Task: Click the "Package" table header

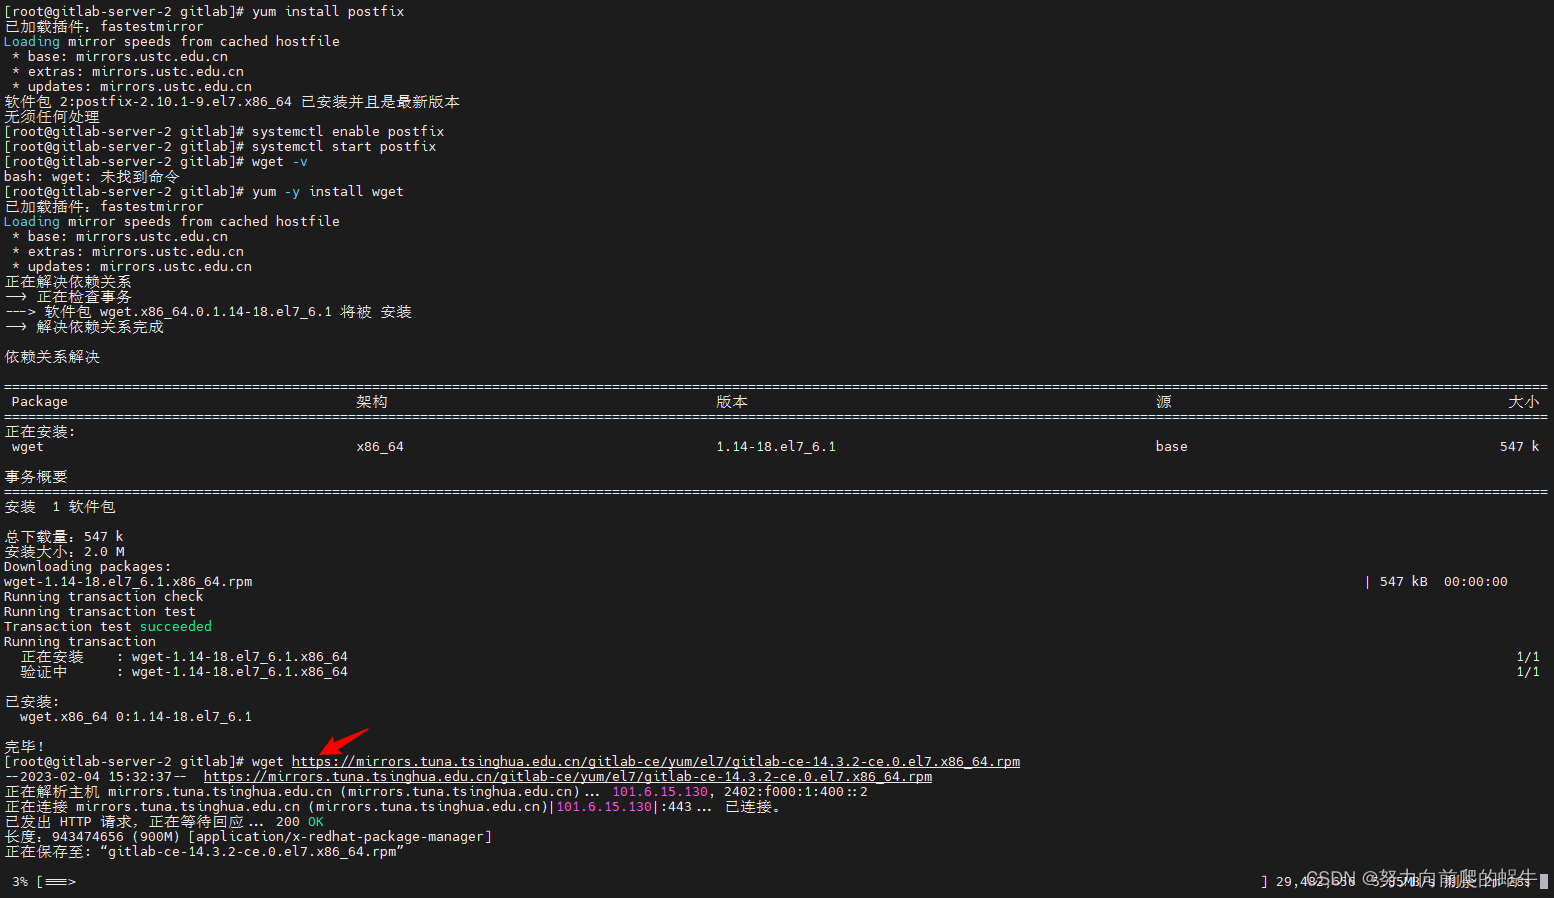Action: click(x=40, y=402)
